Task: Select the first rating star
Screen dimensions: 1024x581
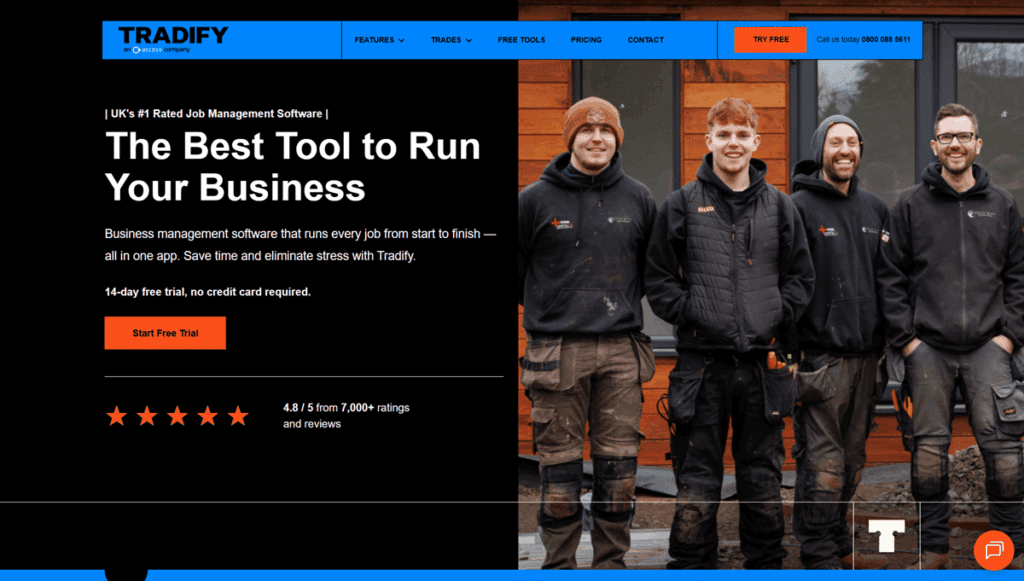Action: click(117, 415)
